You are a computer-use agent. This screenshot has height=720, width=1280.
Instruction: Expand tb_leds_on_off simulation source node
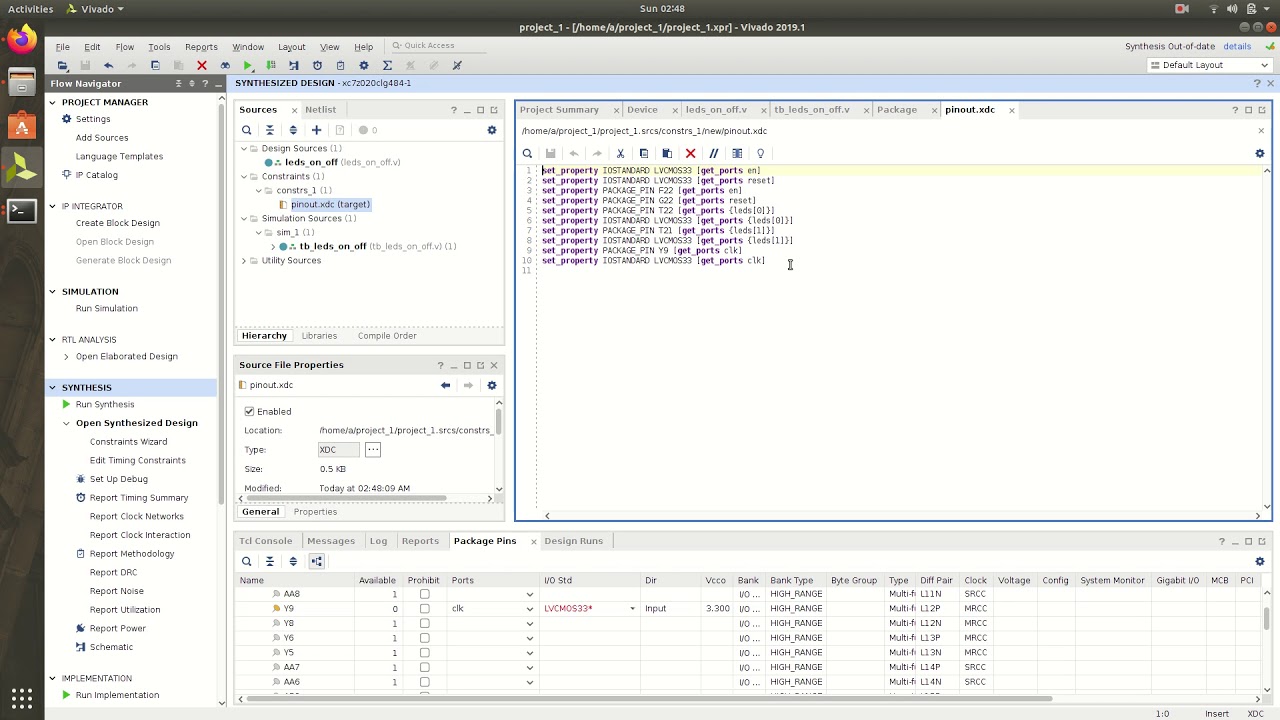click(x=273, y=246)
